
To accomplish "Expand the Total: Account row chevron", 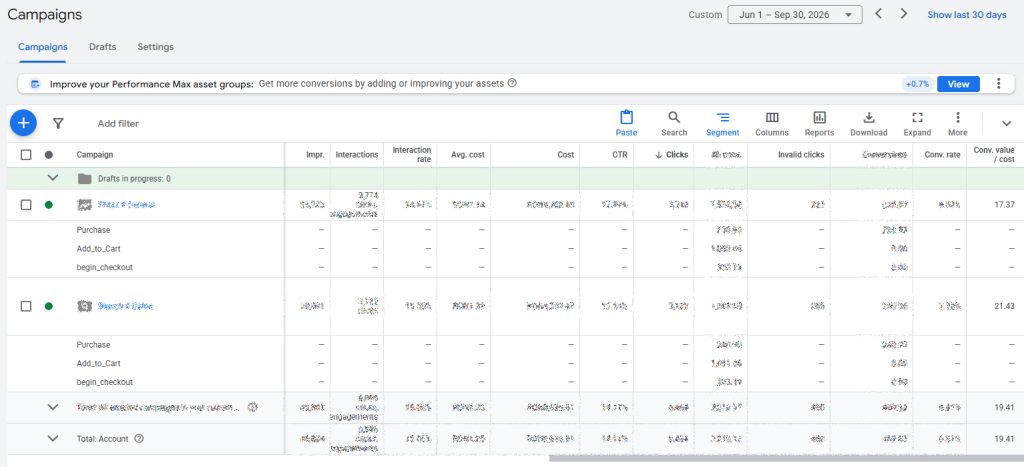I will [x=54, y=438].
